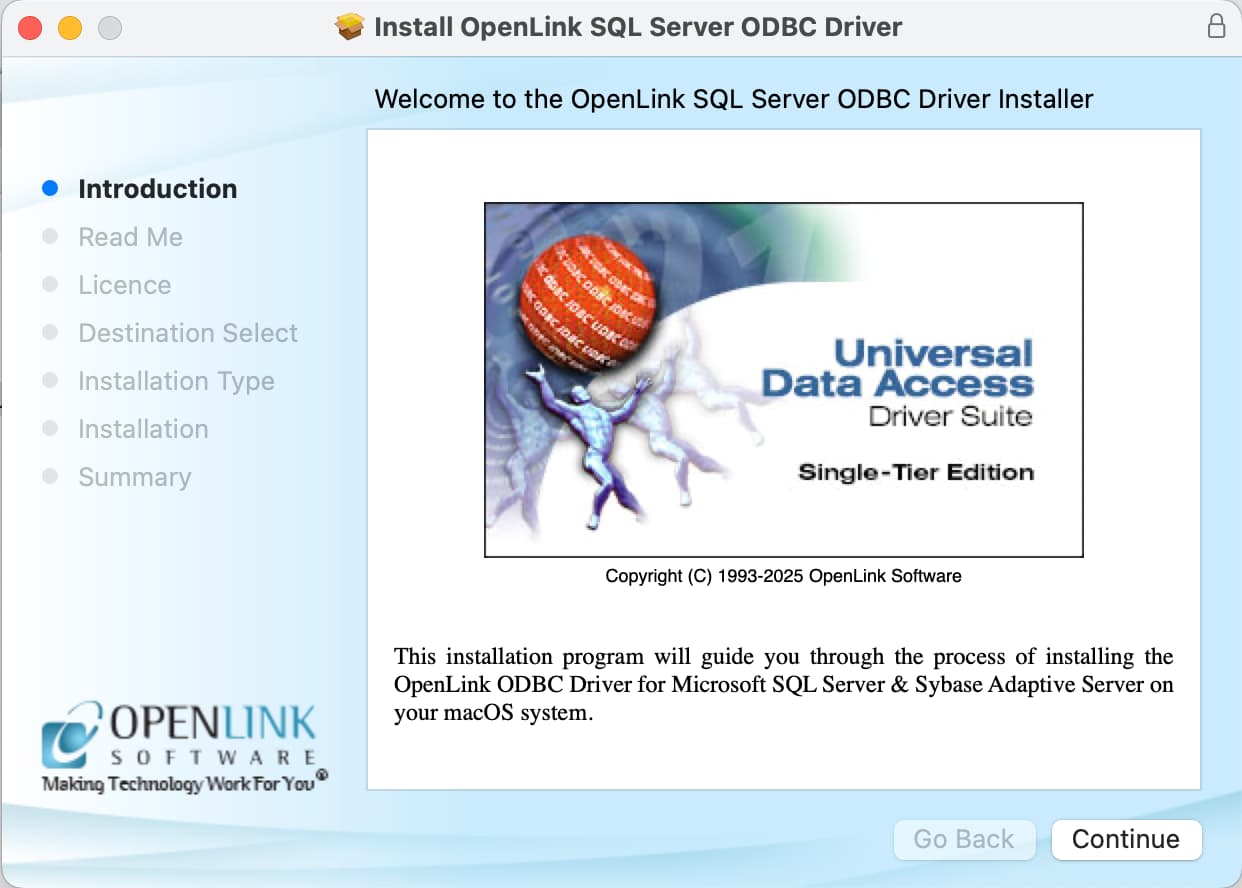Go to the Destination Select step
Screen dimensions: 1242x888
188,333
